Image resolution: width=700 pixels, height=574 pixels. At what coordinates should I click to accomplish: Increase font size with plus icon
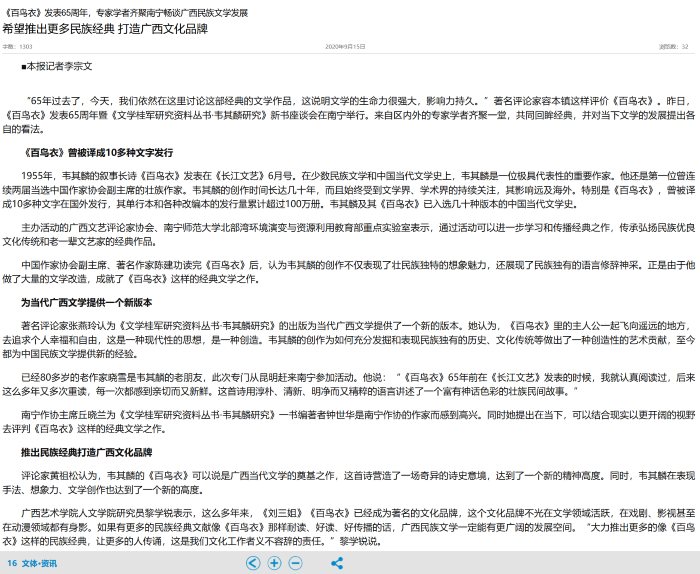tap(274, 563)
